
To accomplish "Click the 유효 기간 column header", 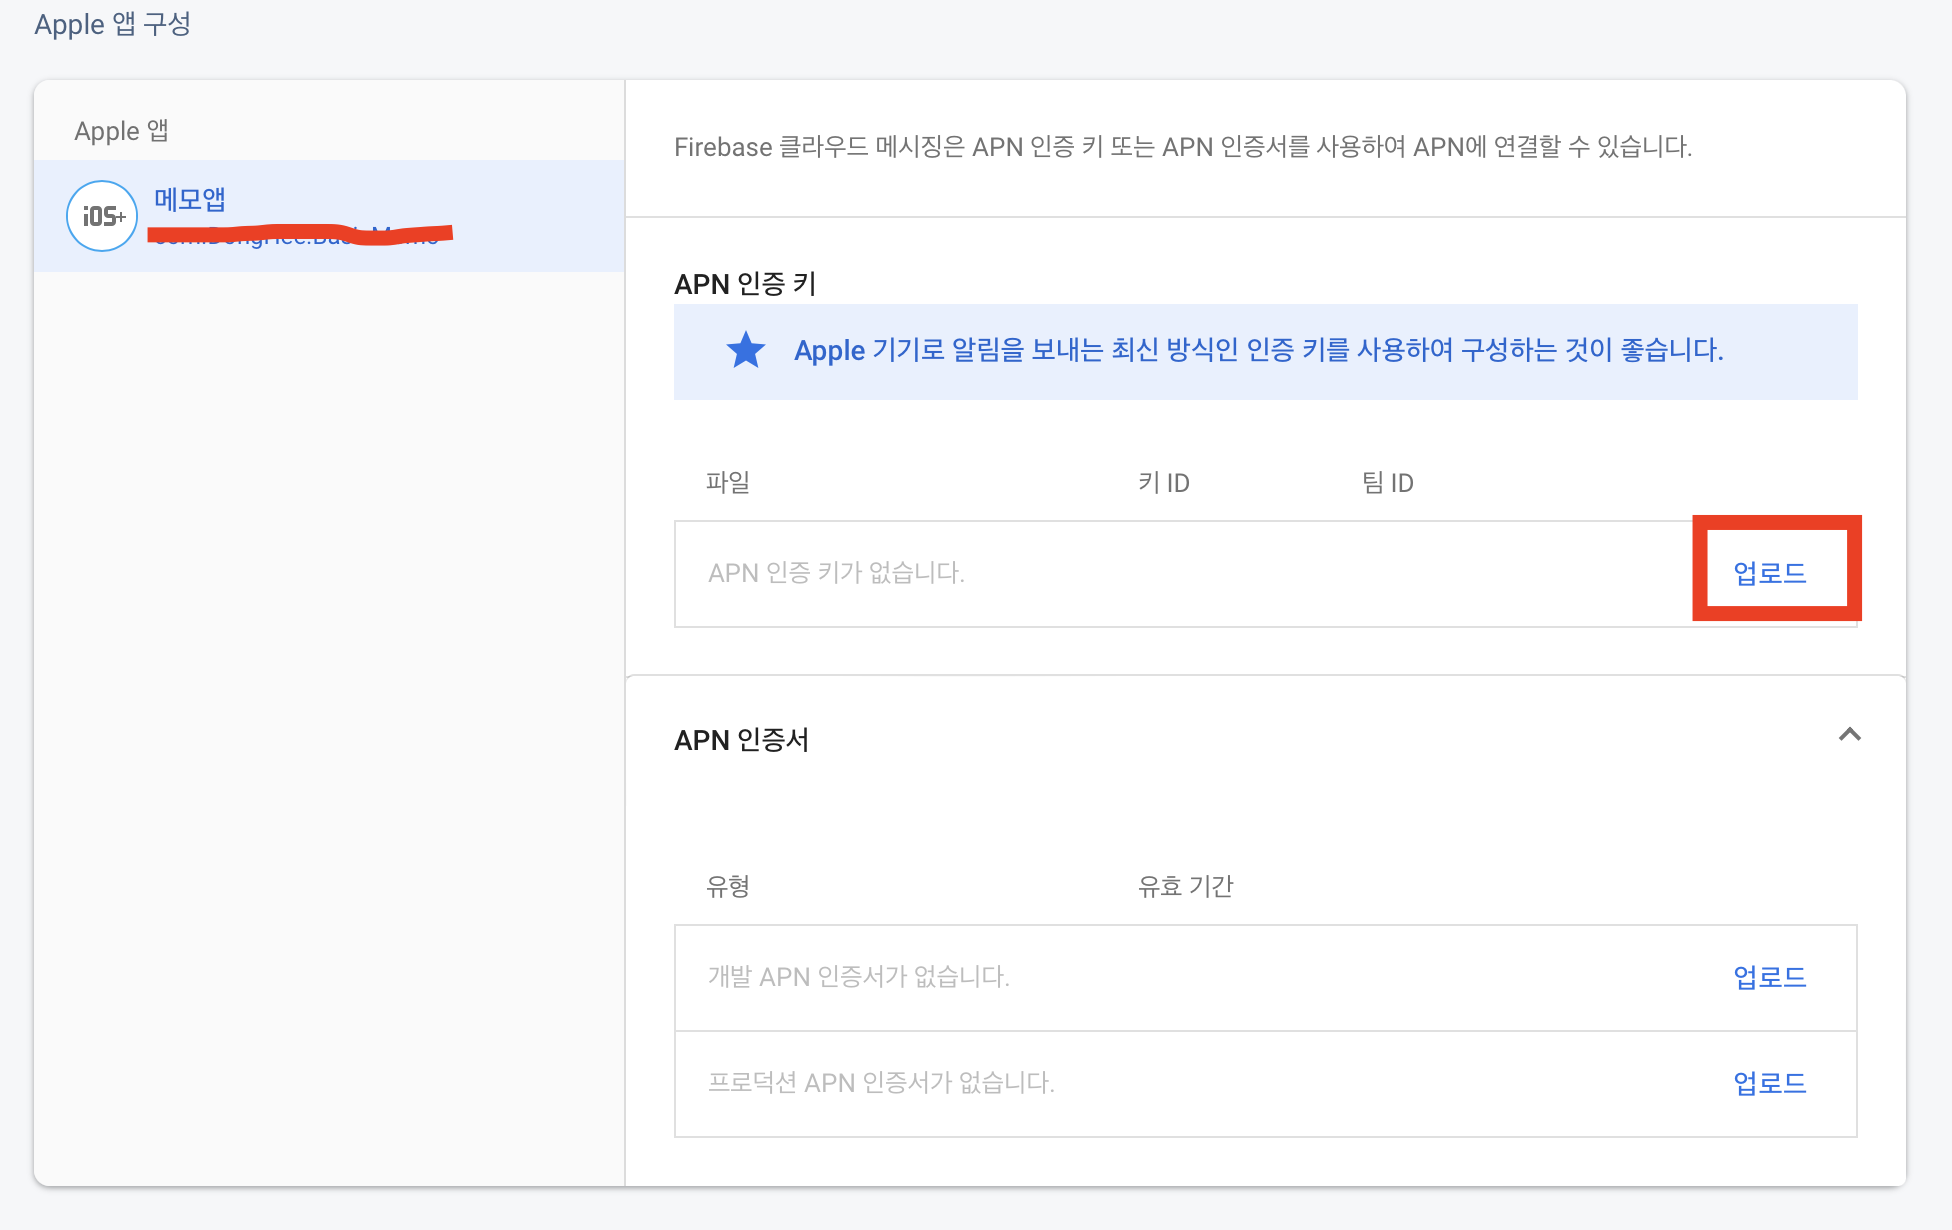I will click(1185, 886).
